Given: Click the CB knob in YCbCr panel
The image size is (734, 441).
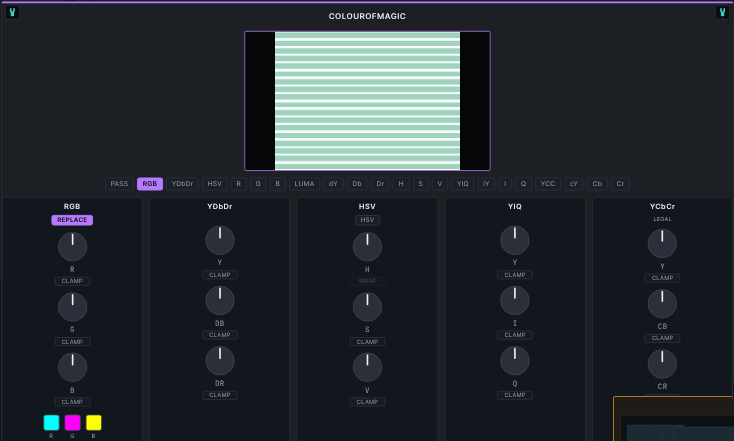Looking at the screenshot, I should [662, 304].
